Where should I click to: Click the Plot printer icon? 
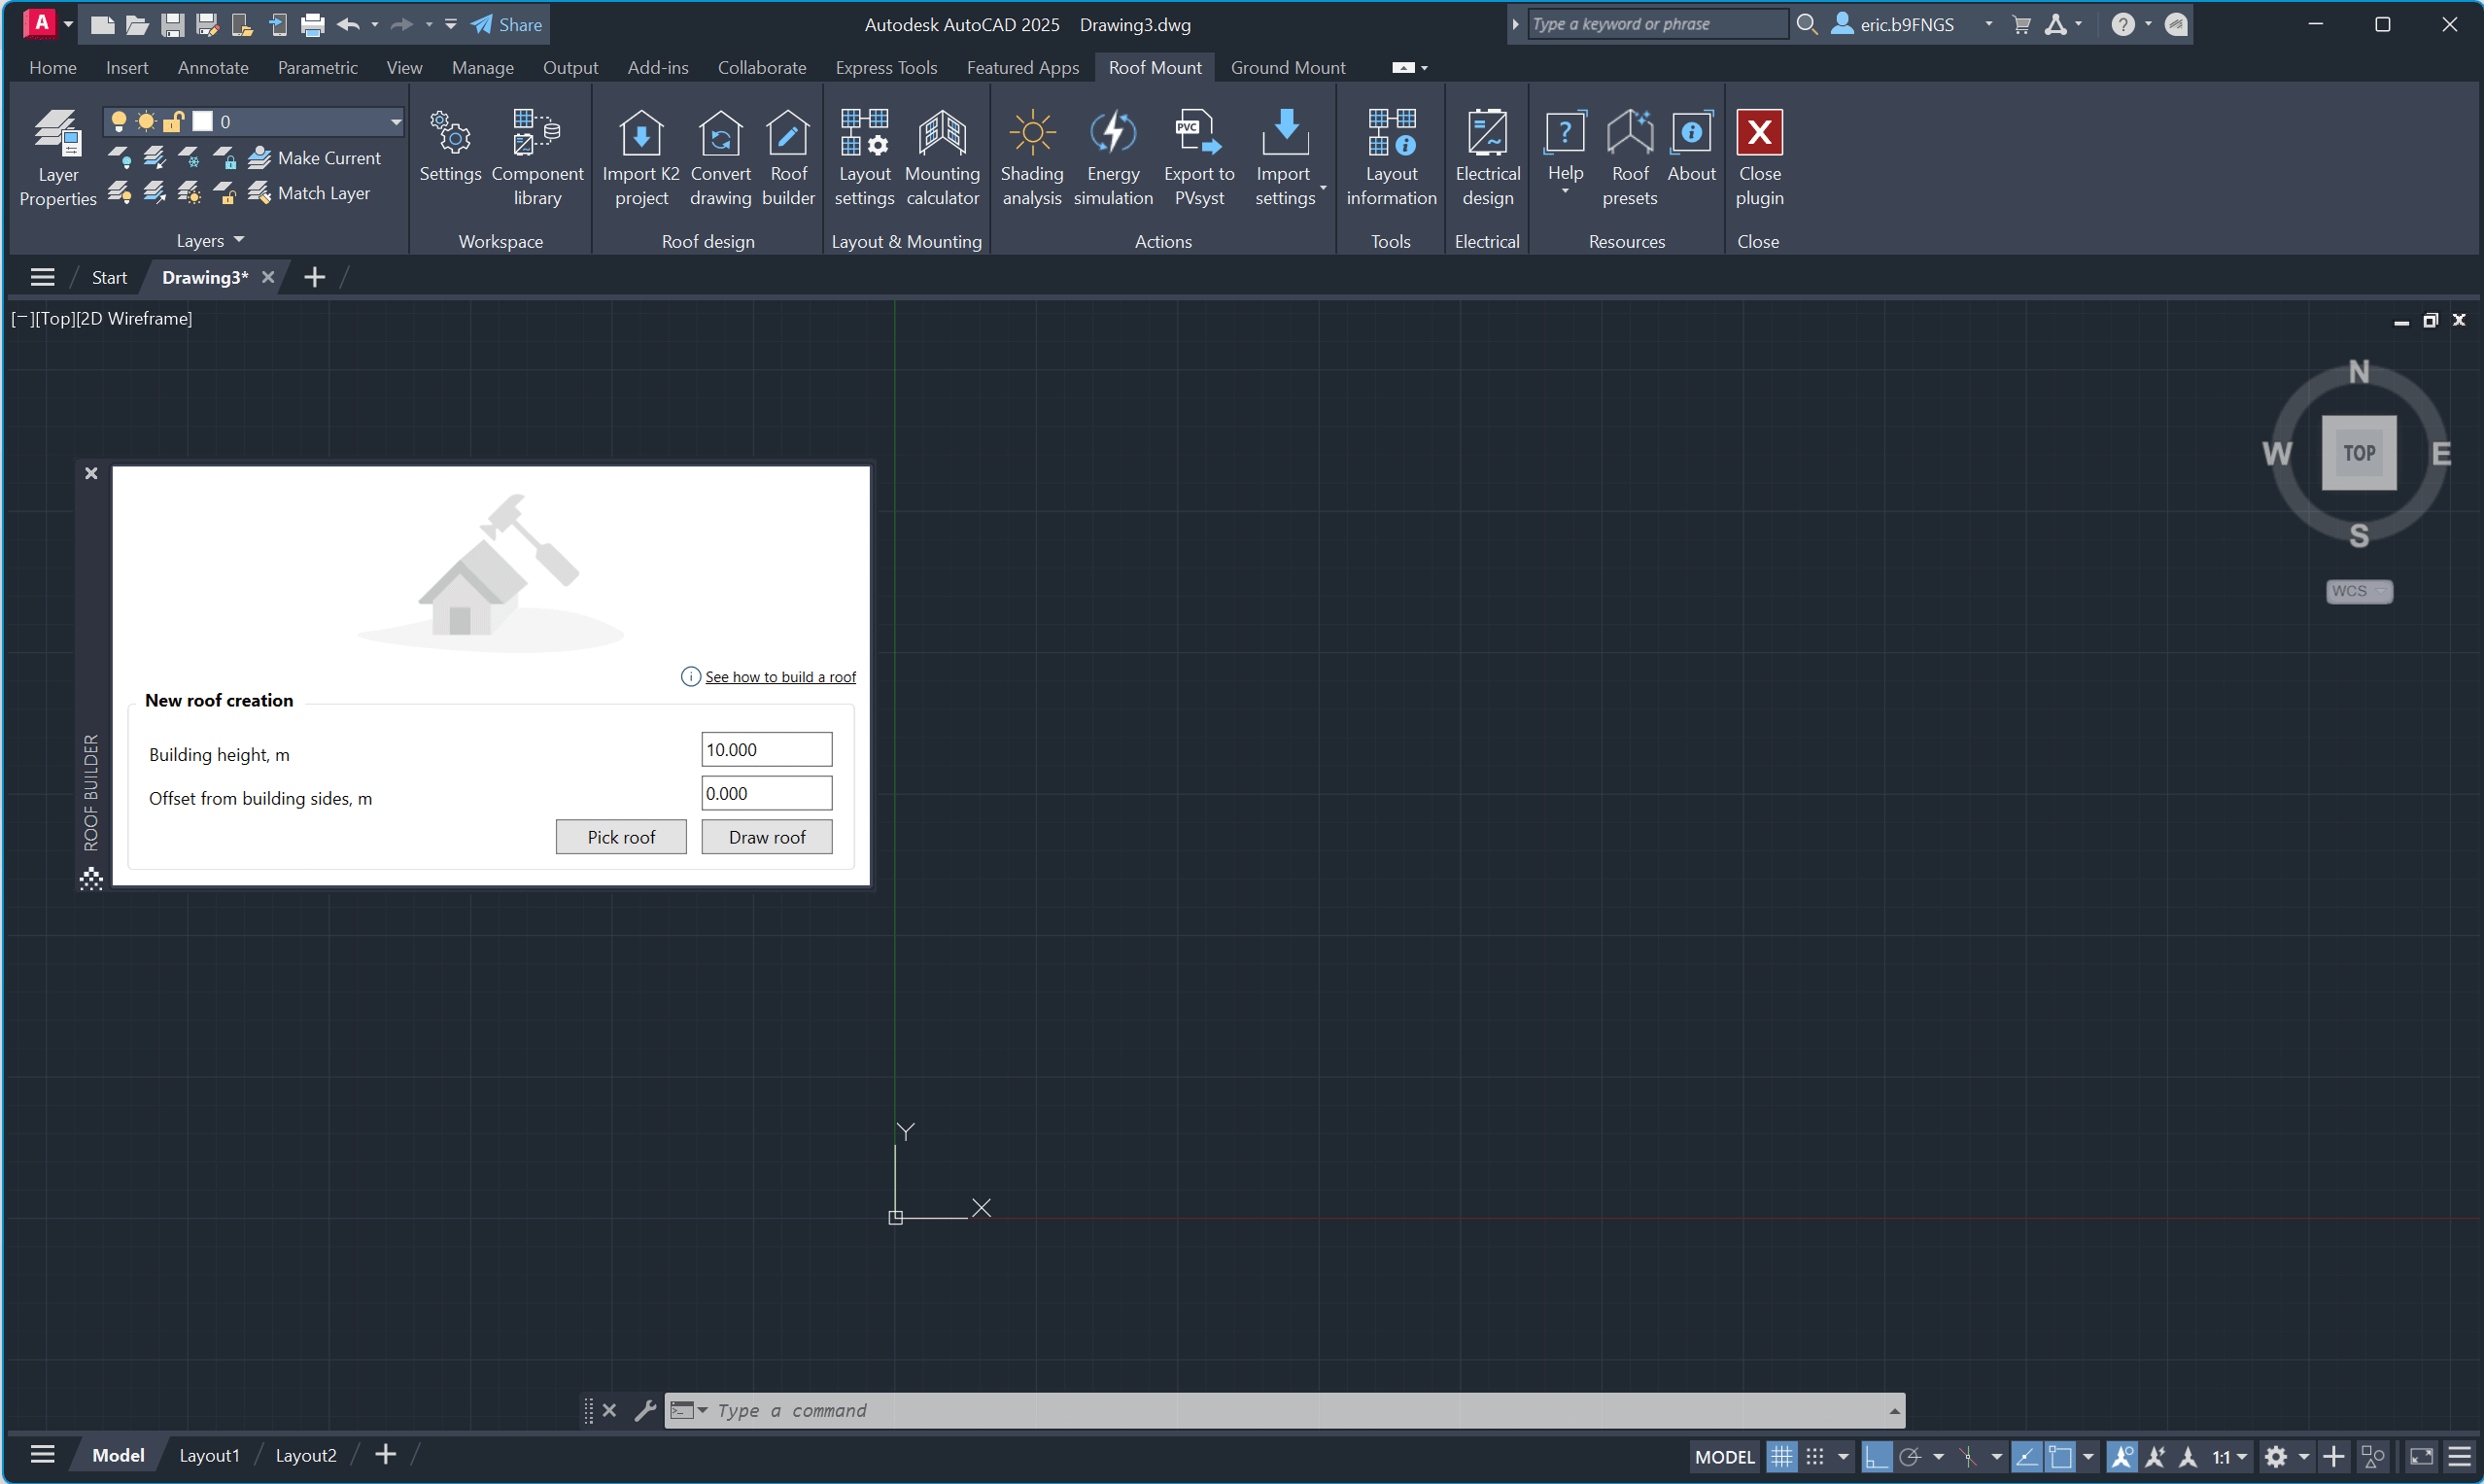point(312,25)
